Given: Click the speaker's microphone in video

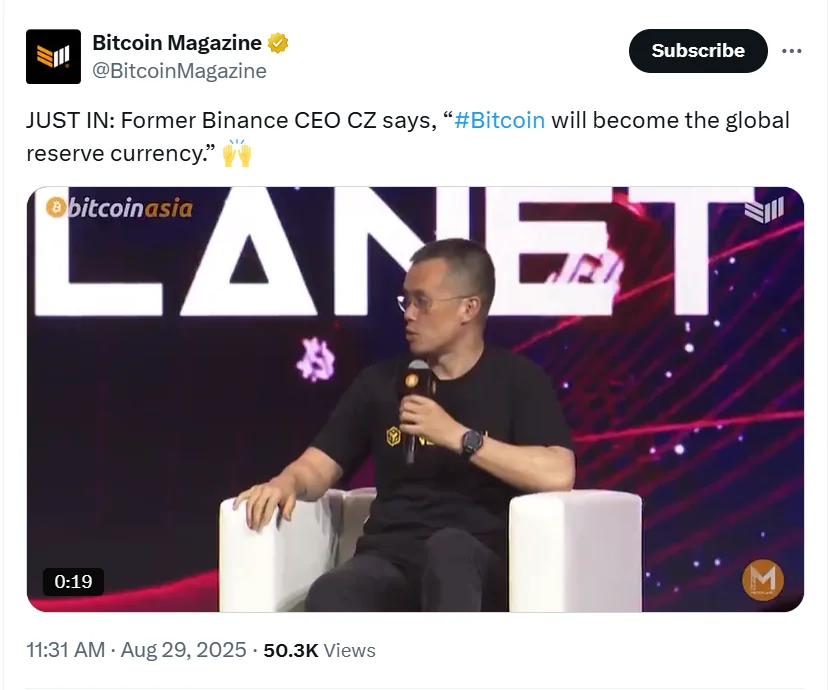Looking at the screenshot, I should (x=415, y=410).
